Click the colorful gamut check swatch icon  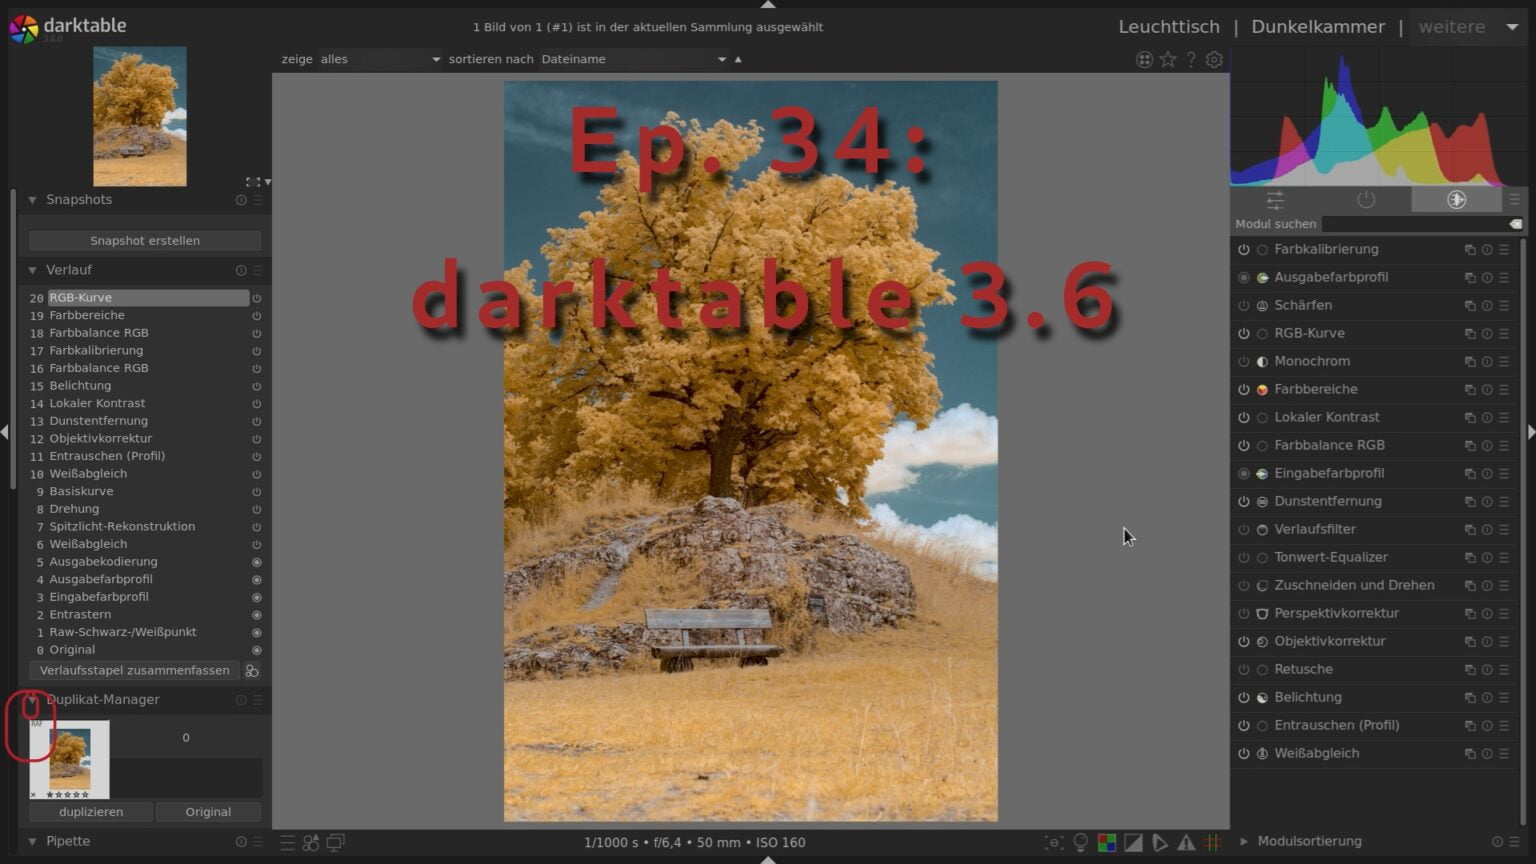[1106, 842]
